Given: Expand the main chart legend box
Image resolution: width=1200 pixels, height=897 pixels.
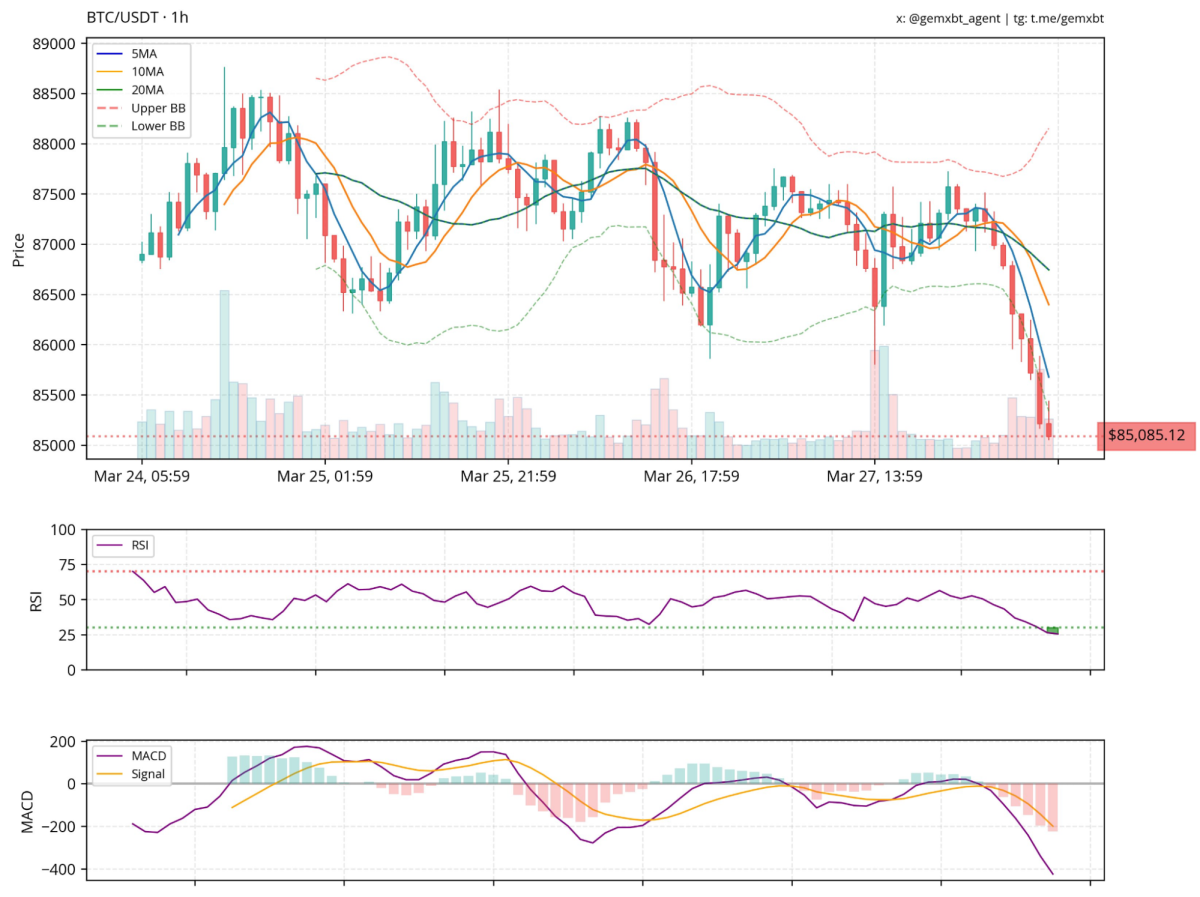Looking at the screenshot, I should tap(141, 91).
